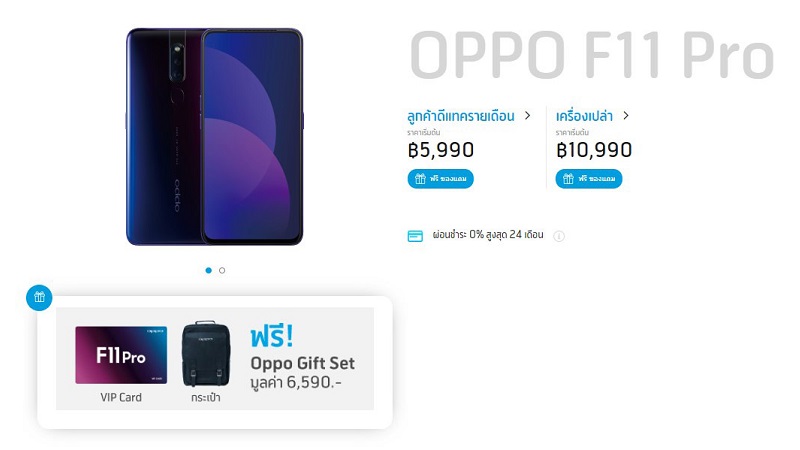This screenshot has width=800, height=450.
Task: Open the info icon beside the installment text
Action: pyautogui.click(x=559, y=236)
